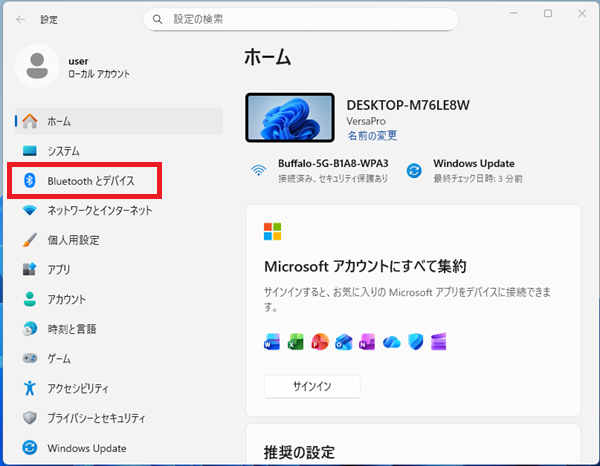Open アプリ settings
The height and width of the screenshot is (466, 600).
point(119,269)
